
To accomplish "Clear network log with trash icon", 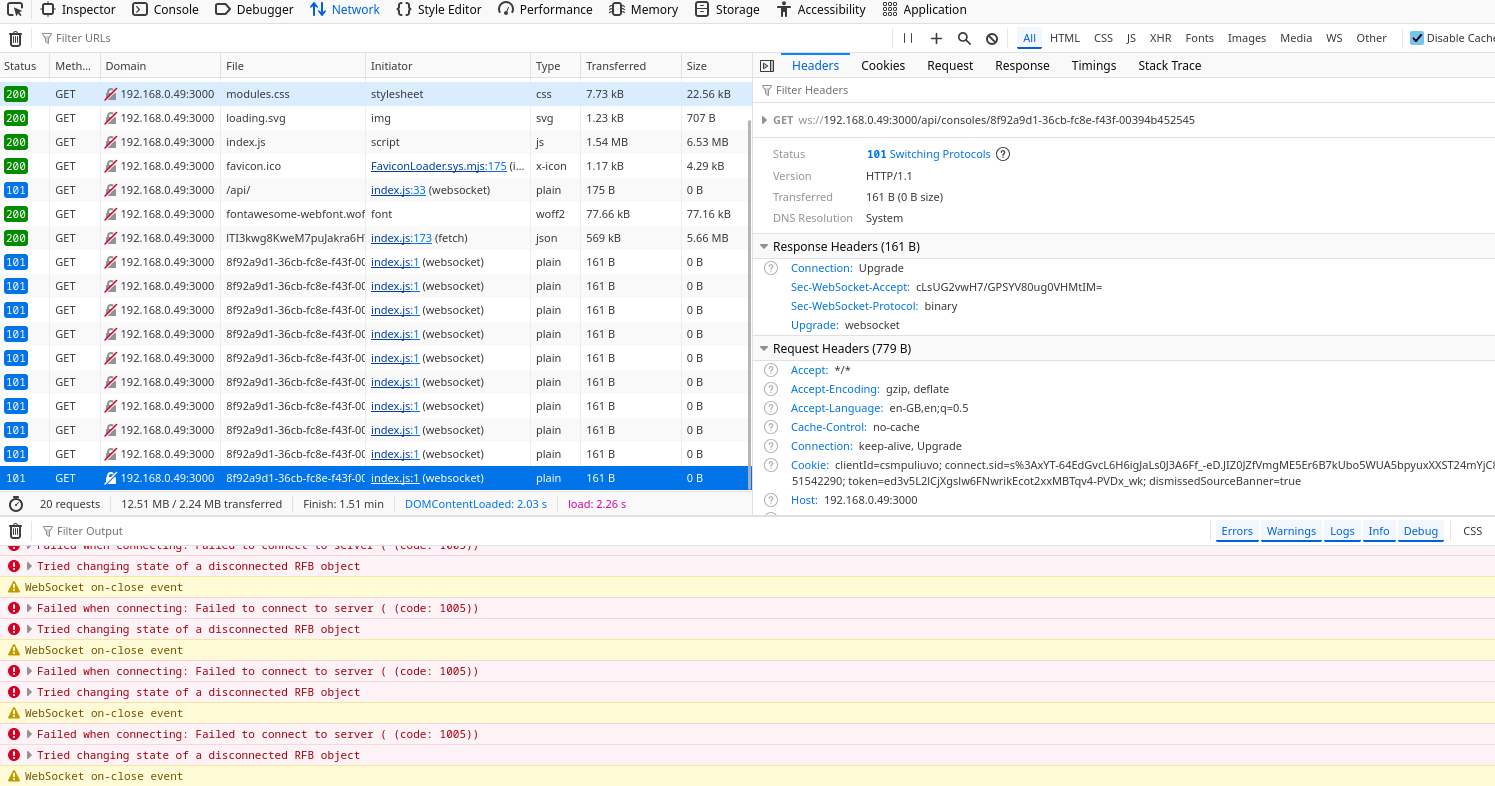I will tap(15, 38).
